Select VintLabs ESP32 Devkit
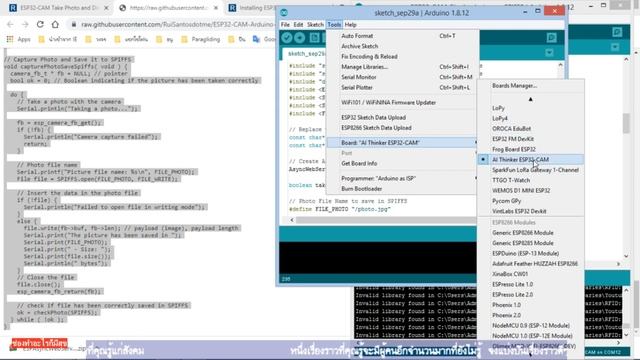The height and width of the screenshot is (360, 640). click(531, 211)
